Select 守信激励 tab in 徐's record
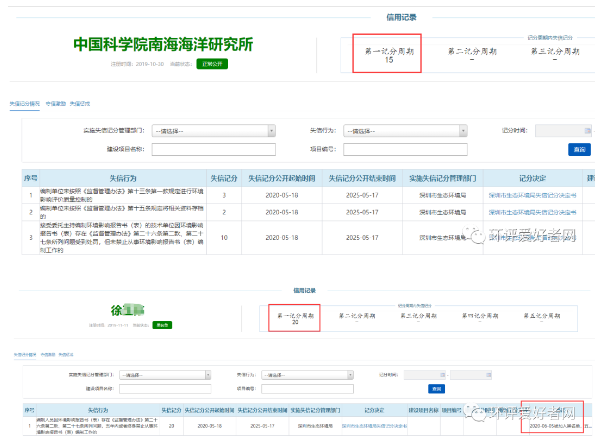Screen dimensions: 607x448 coord(48,355)
